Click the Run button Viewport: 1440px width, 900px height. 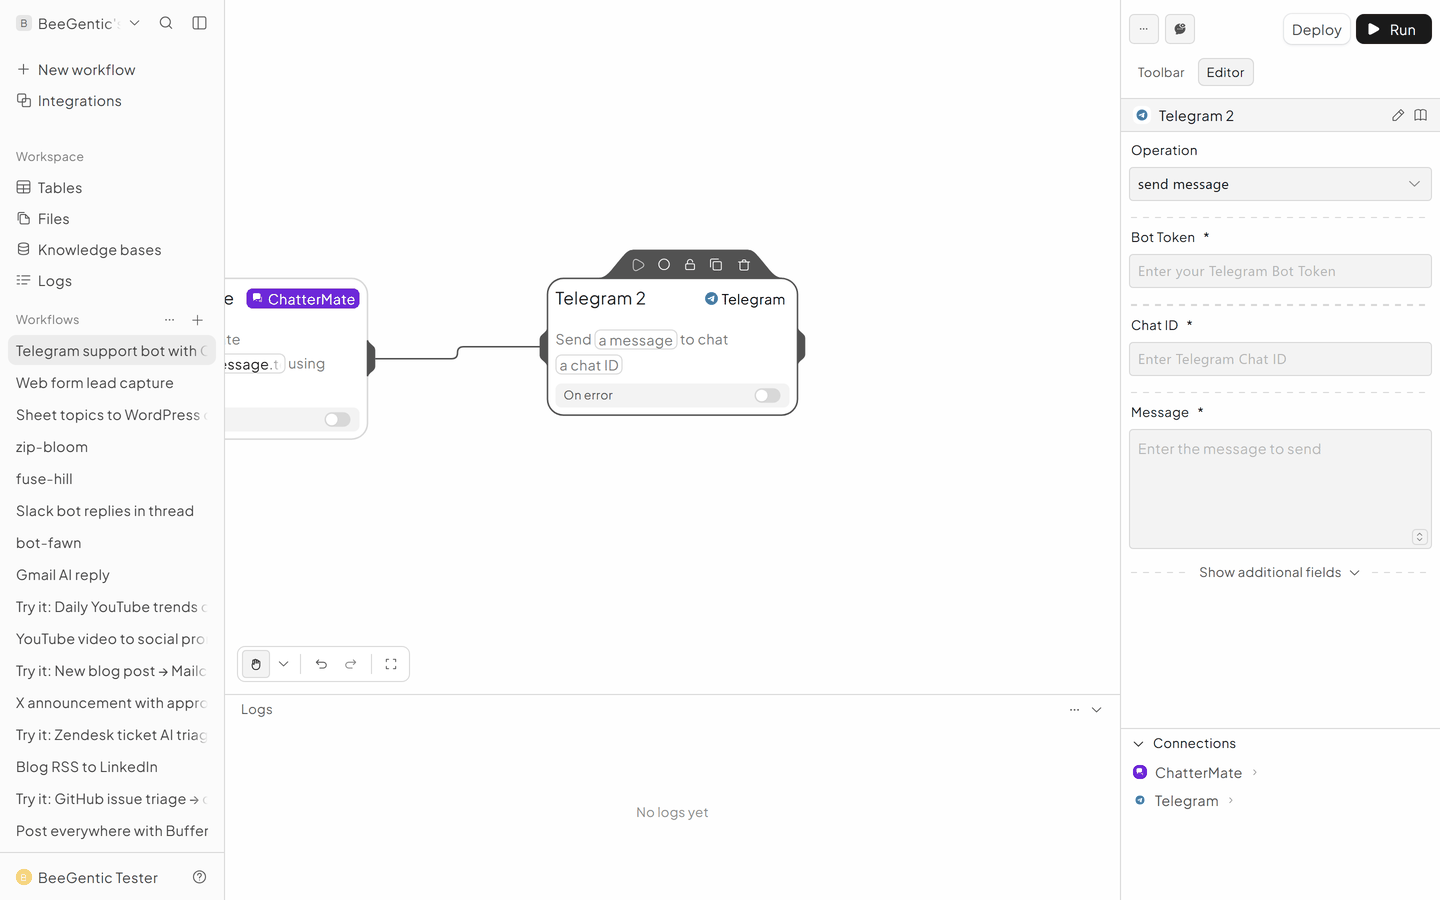pyautogui.click(x=1393, y=29)
